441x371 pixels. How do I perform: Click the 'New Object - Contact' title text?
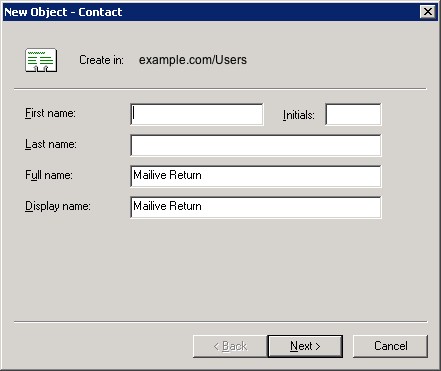pos(63,12)
